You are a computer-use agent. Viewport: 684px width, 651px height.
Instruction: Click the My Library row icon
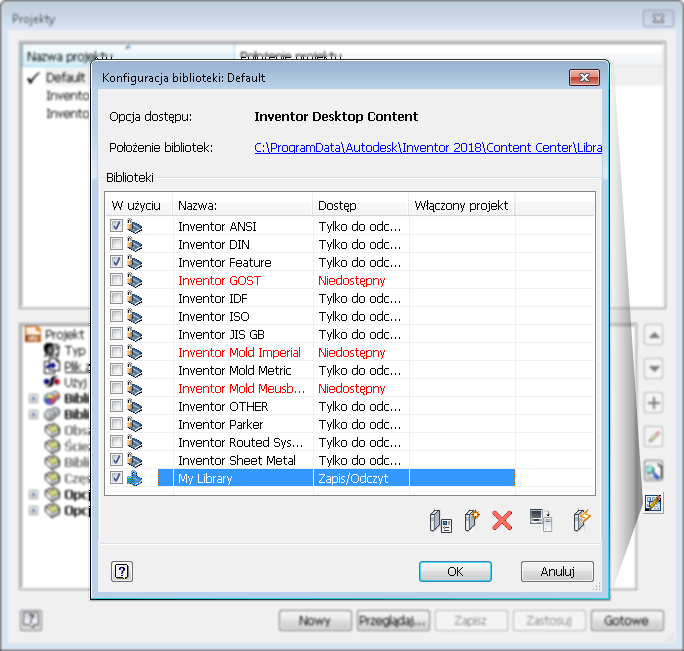[x=135, y=478]
